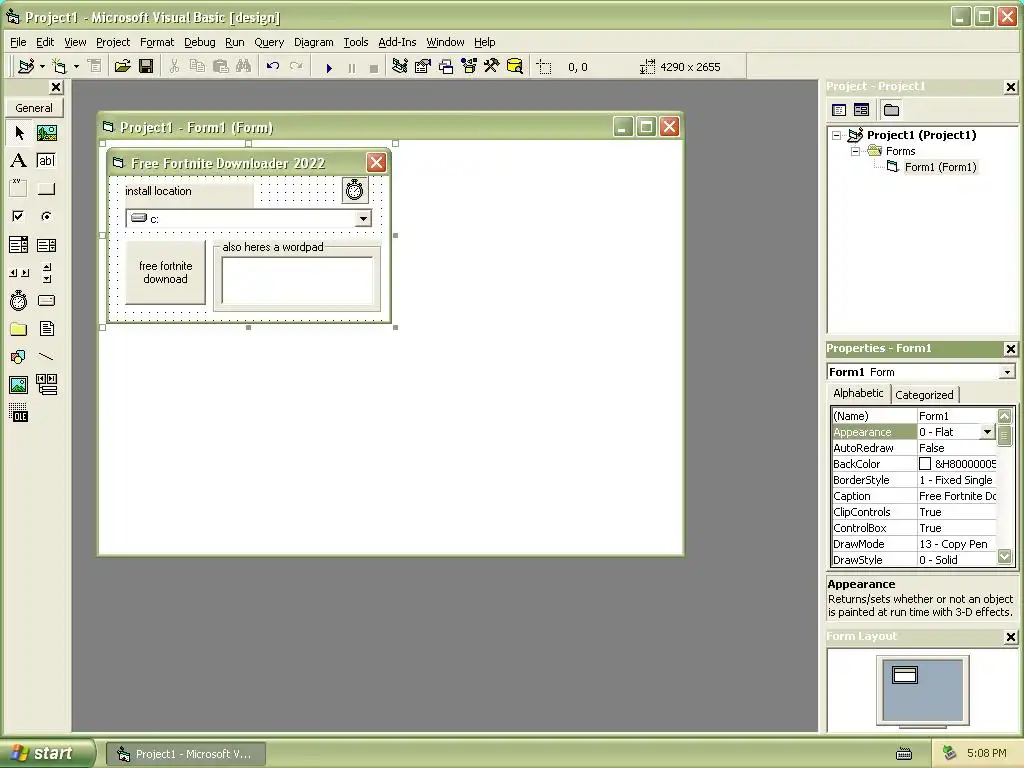Show the Project Explorer from the toolbar

click(x=400, y=66)
